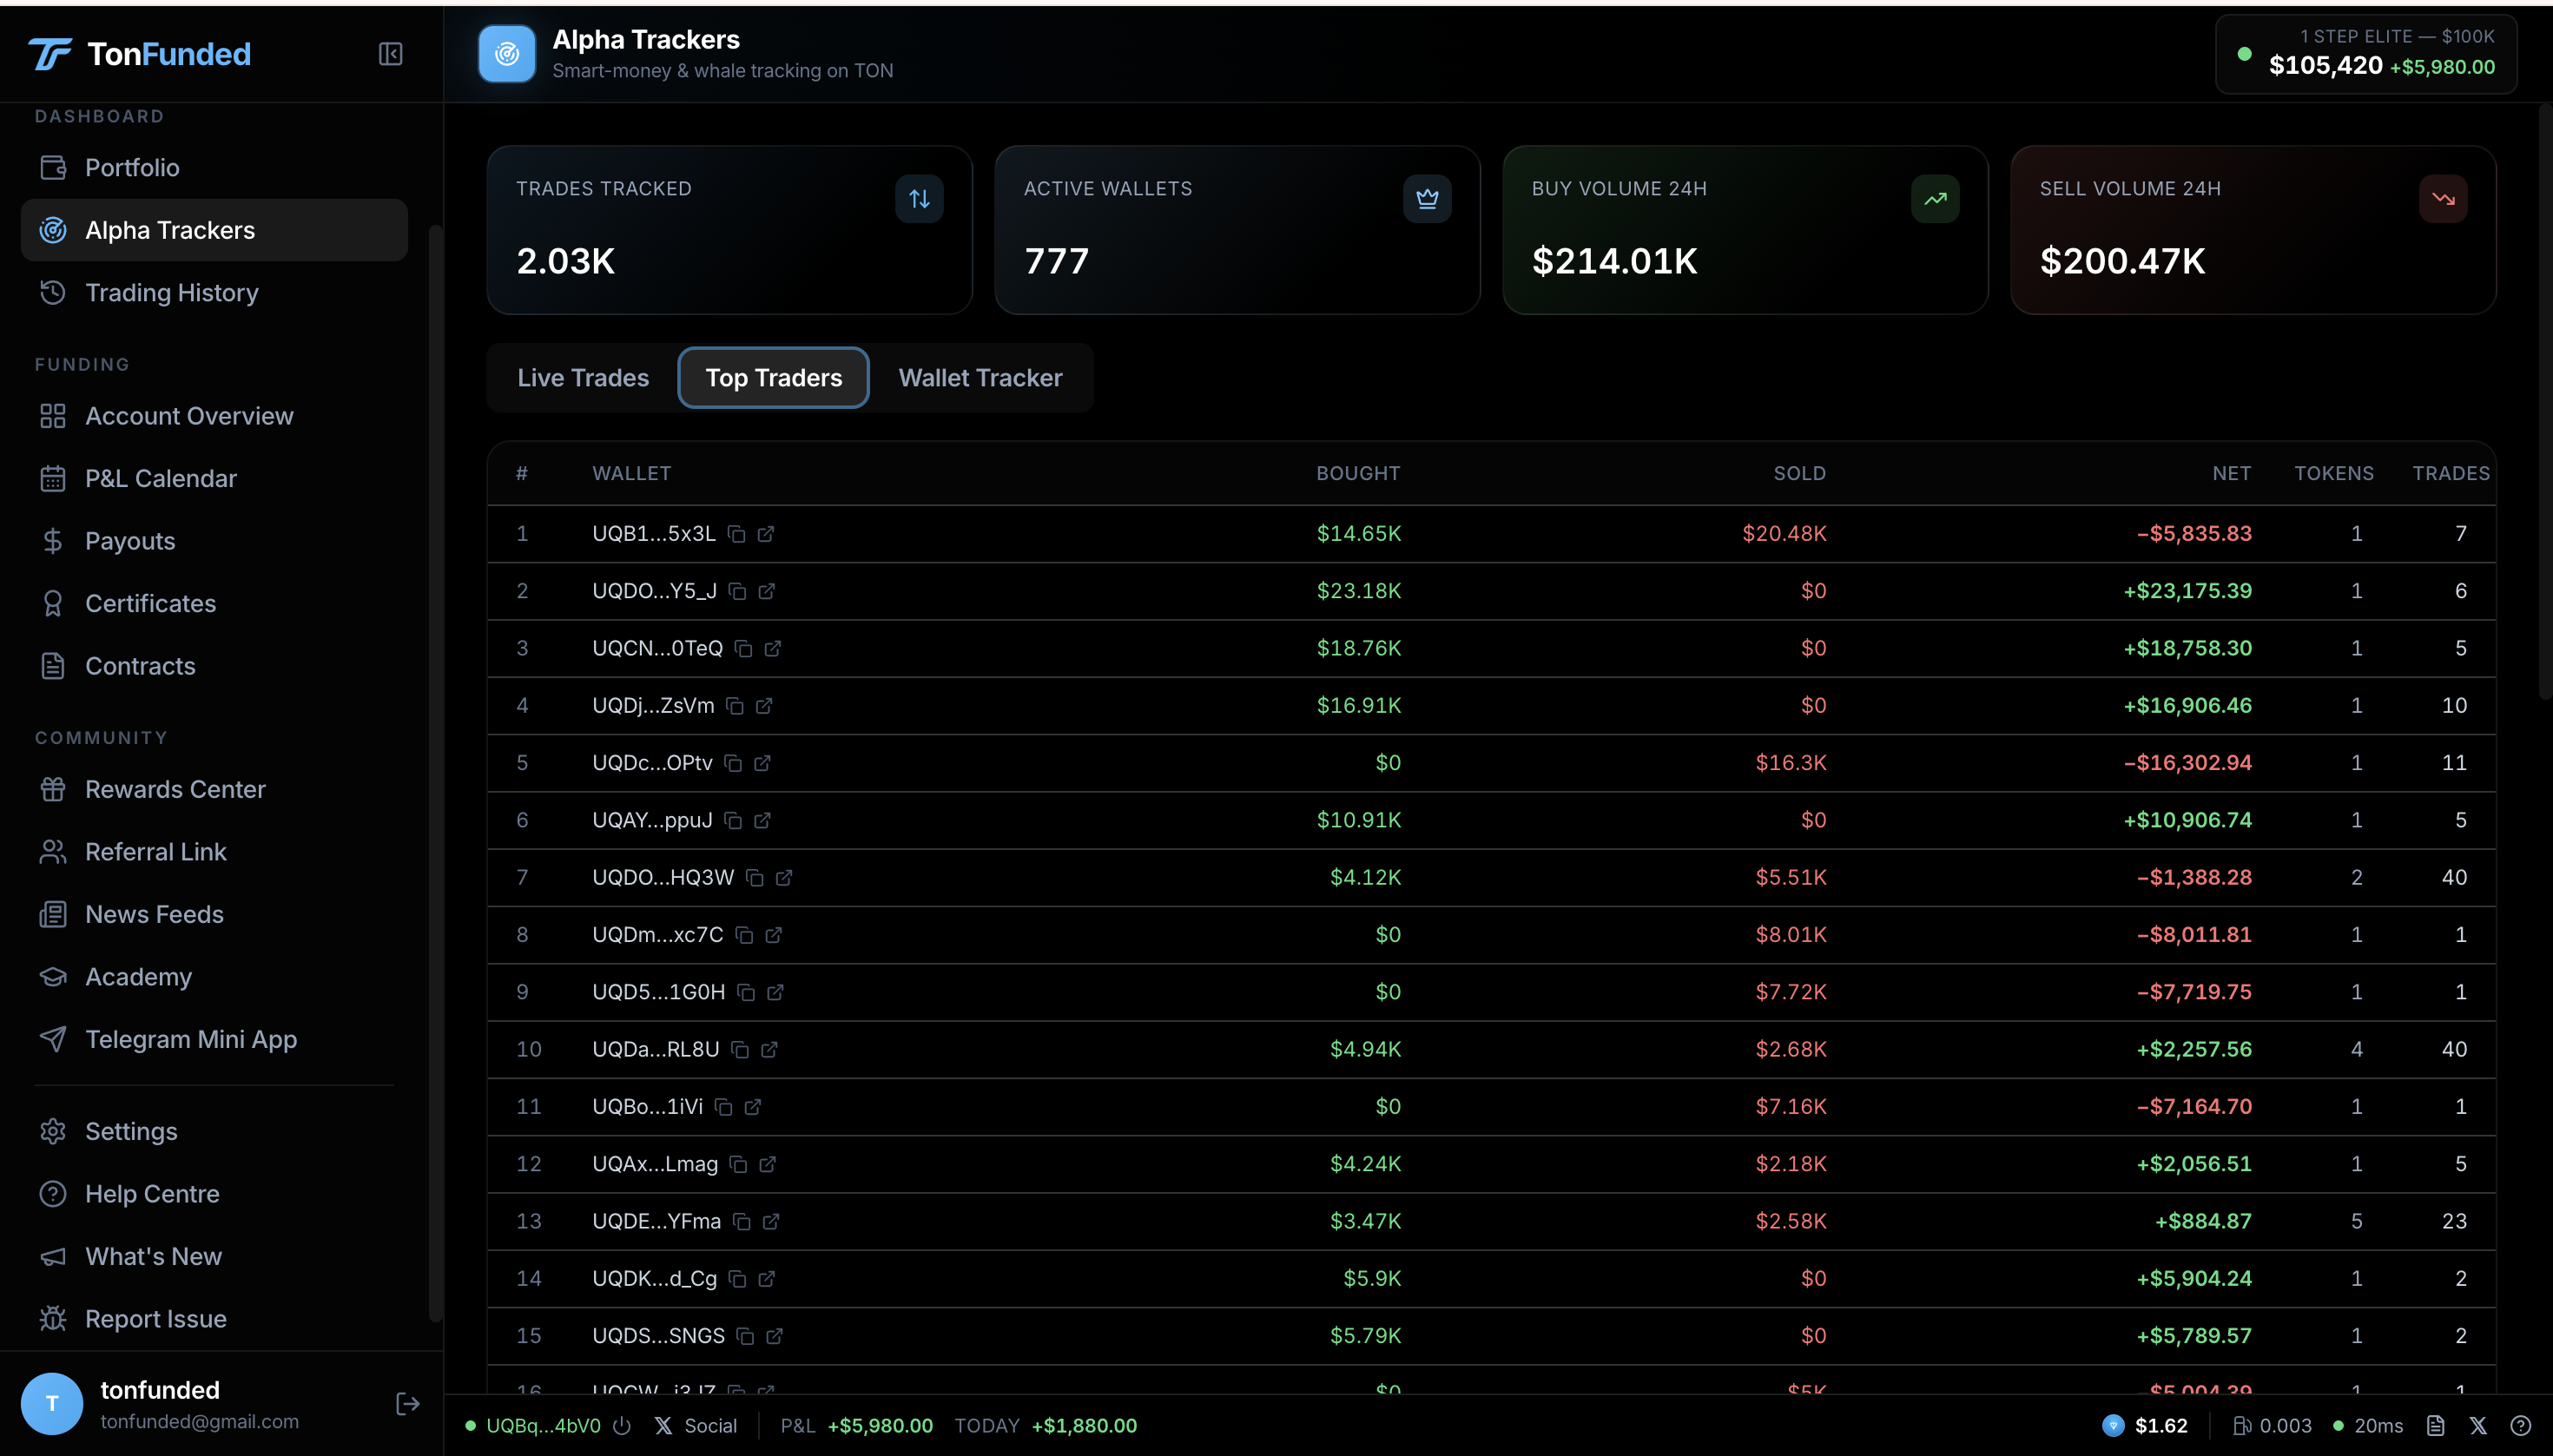Viewport: 2553px width, 1456px height.
Task: Log out with the sidebar exit icon
Action: (407, 1404)
